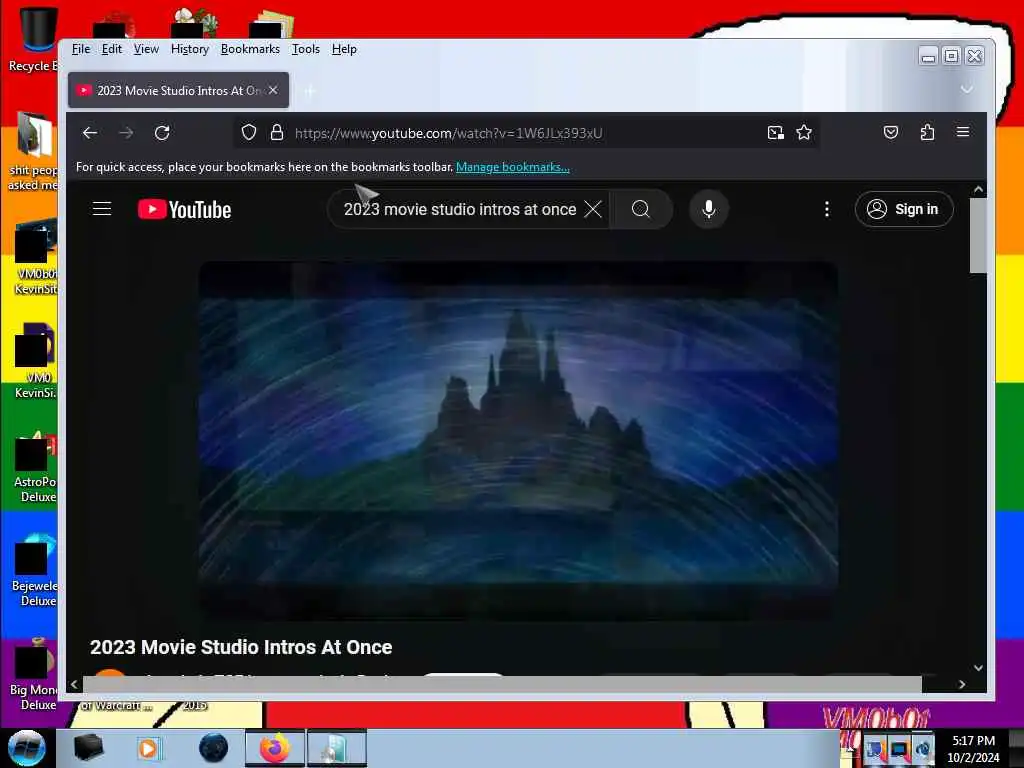Screen dimensions: 1024x768
Task: Click the horizontal scrollbar left arrow
Action: [74, 684]
